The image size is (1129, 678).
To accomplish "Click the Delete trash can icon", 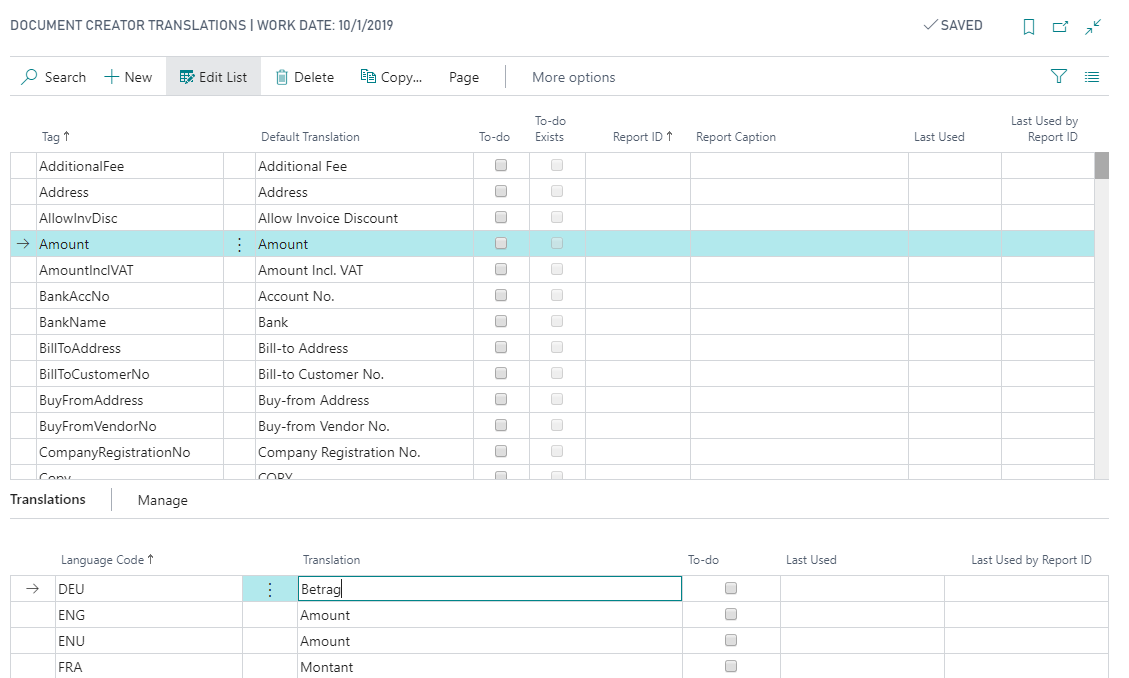I will click(x=282, y=77).
